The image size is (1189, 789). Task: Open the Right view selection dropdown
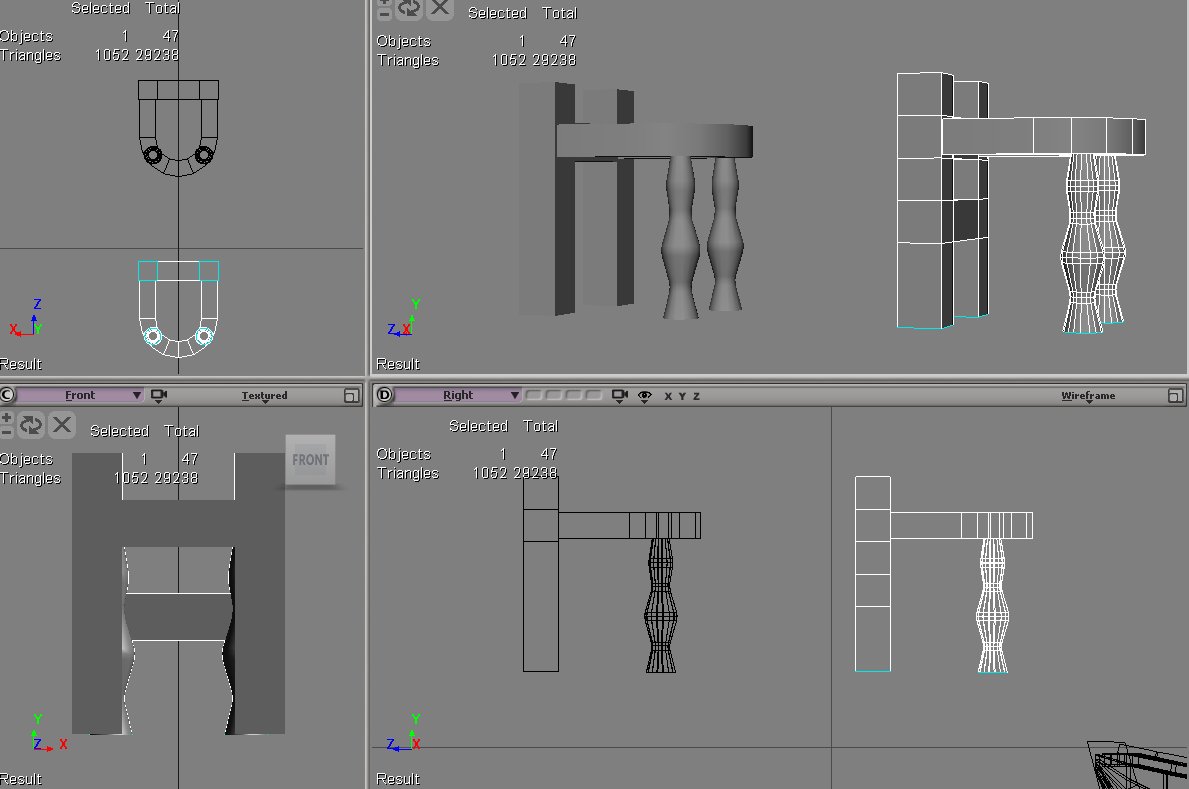(x=459, y=395)
